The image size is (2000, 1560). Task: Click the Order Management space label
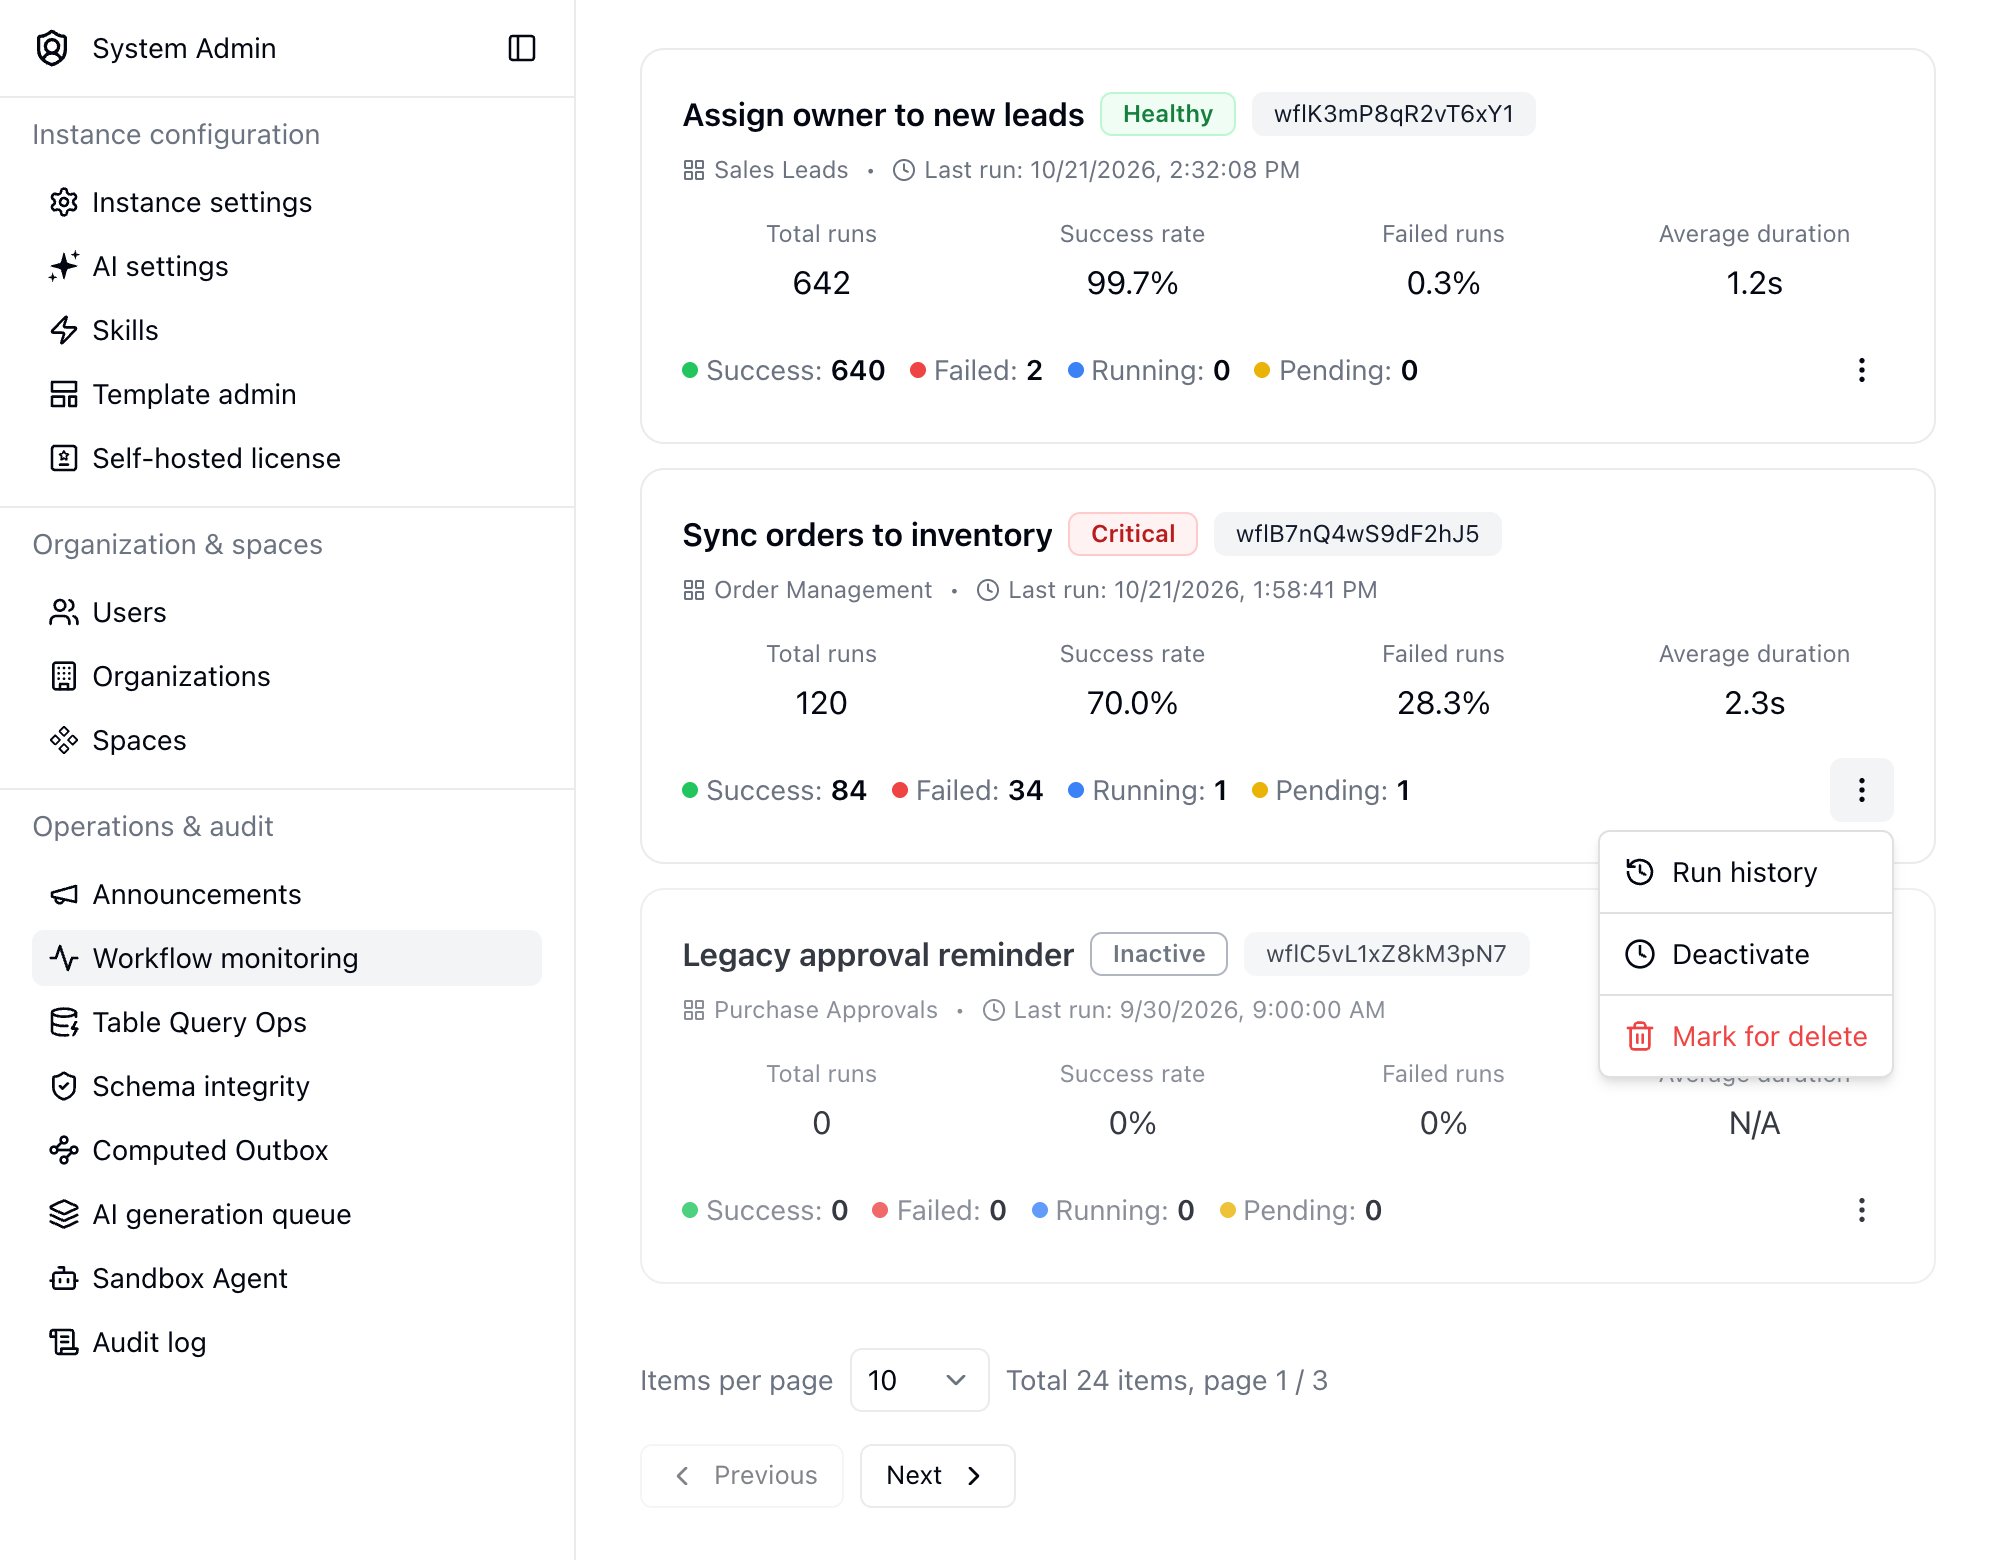pyautogui.click(x=808, y=590)
